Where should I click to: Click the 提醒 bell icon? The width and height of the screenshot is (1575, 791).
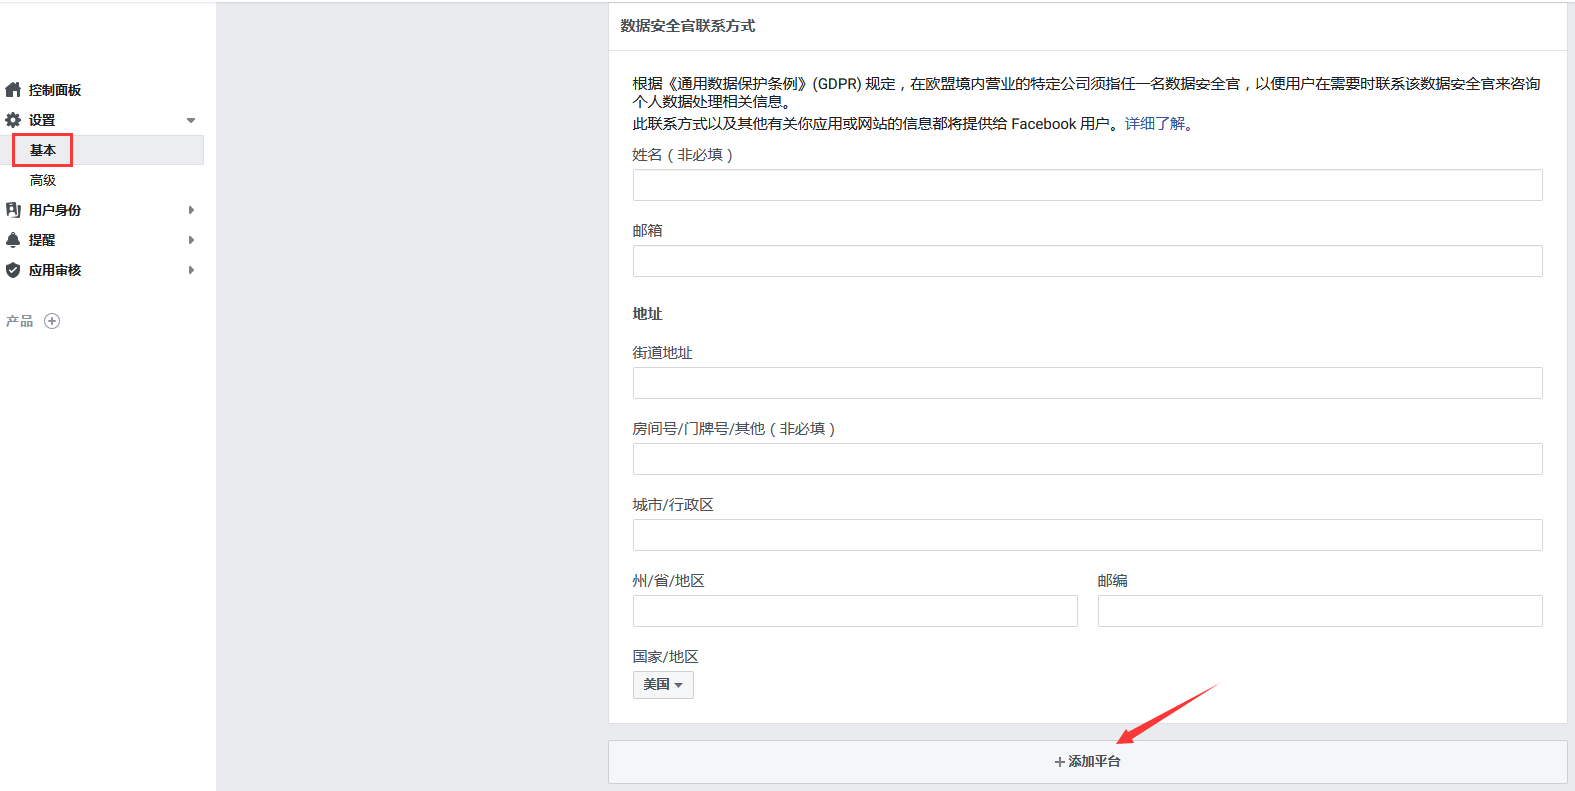click(x=13, y=240)
